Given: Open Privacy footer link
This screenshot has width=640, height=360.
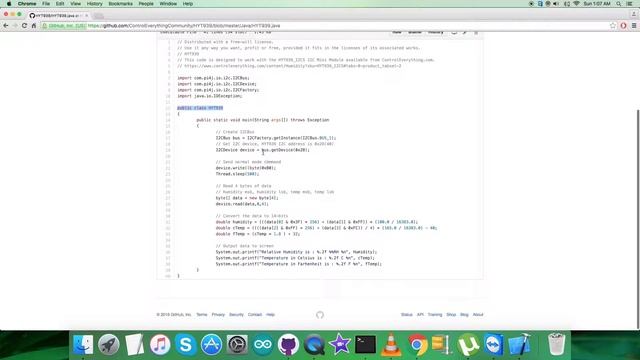Looking at the screenshot, I should (x=218, y=315).
